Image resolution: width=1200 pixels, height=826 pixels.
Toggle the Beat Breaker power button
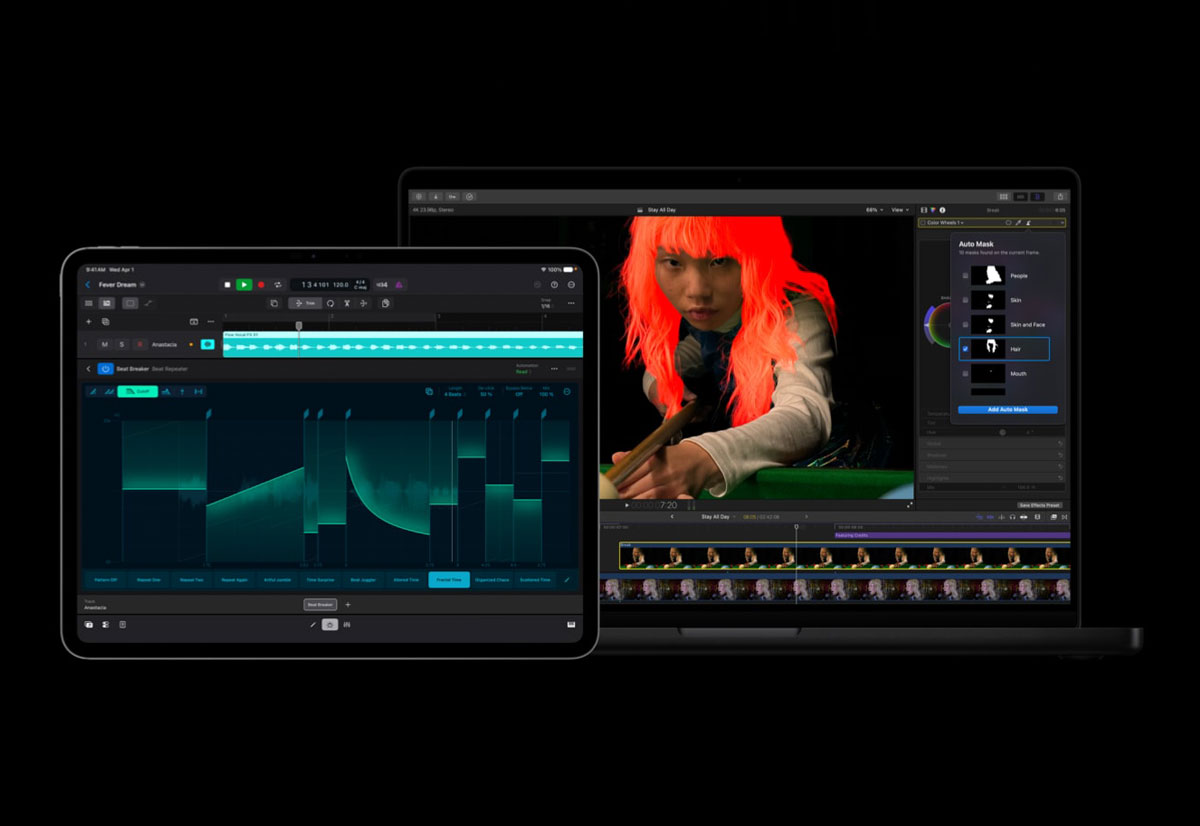pos(105,369)
